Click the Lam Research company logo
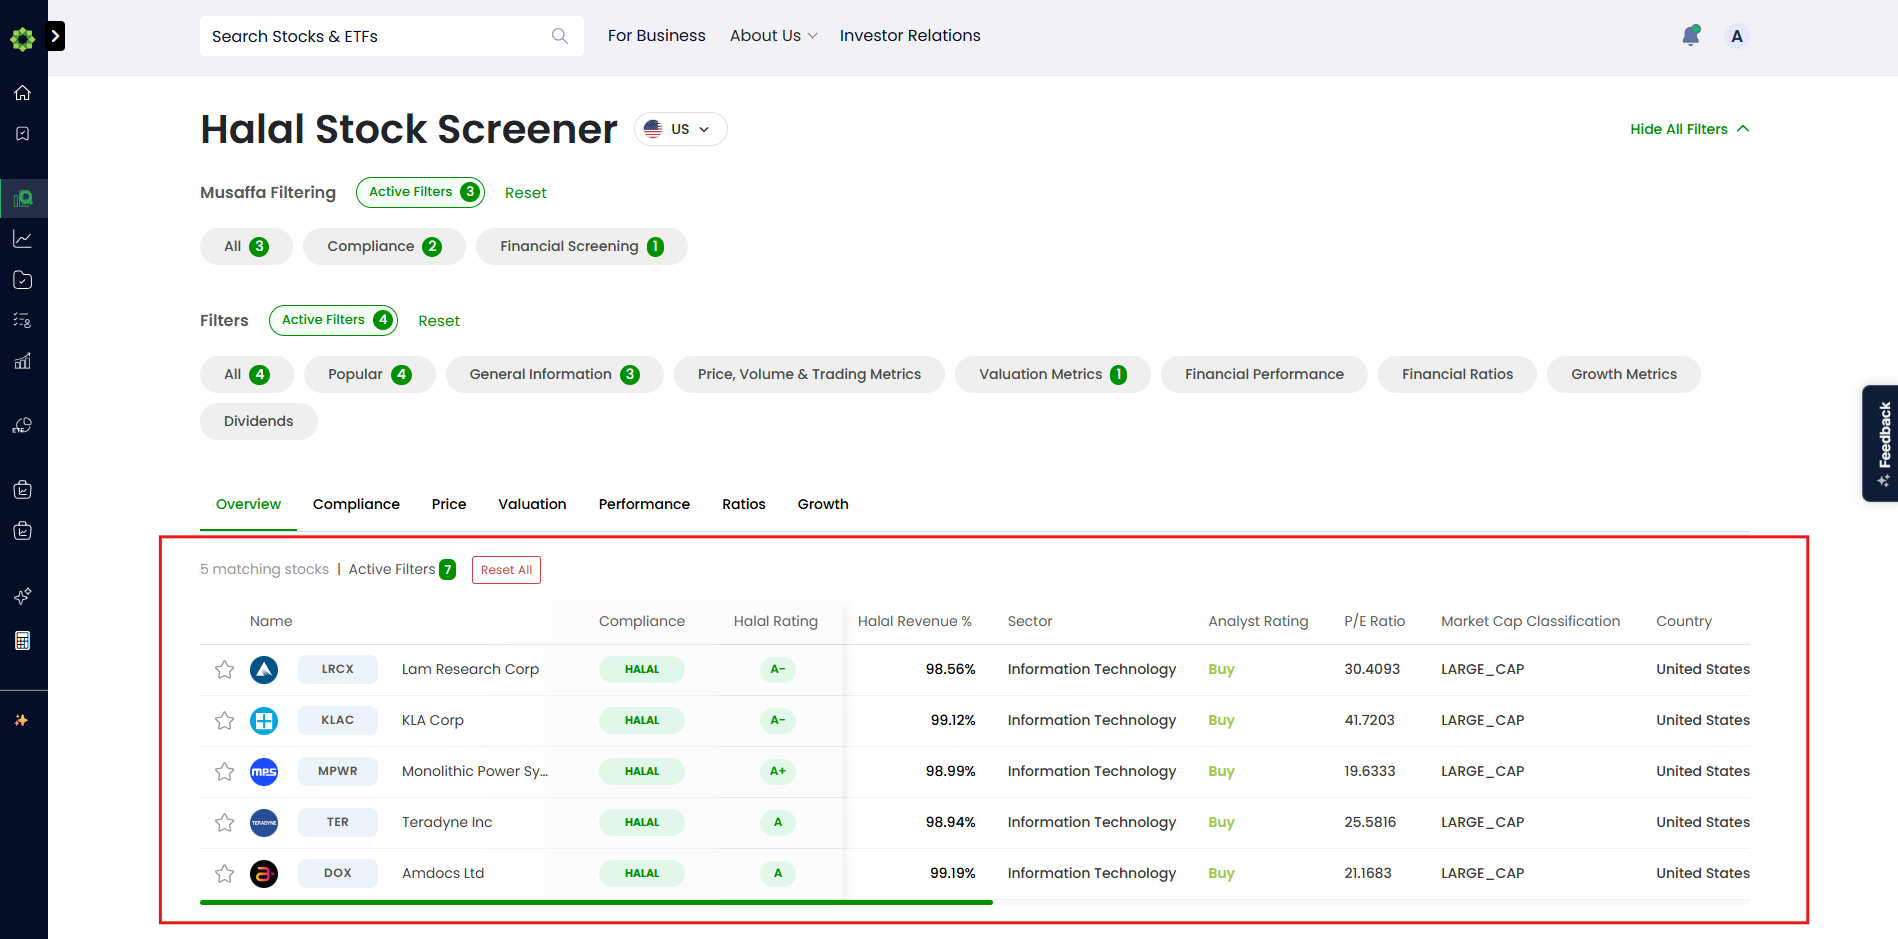Viewport: 1898px width, 939px height. (264, 670)
